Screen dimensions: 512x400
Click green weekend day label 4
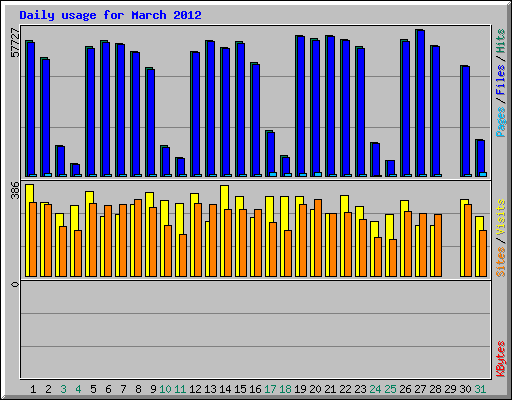(78, 389)
